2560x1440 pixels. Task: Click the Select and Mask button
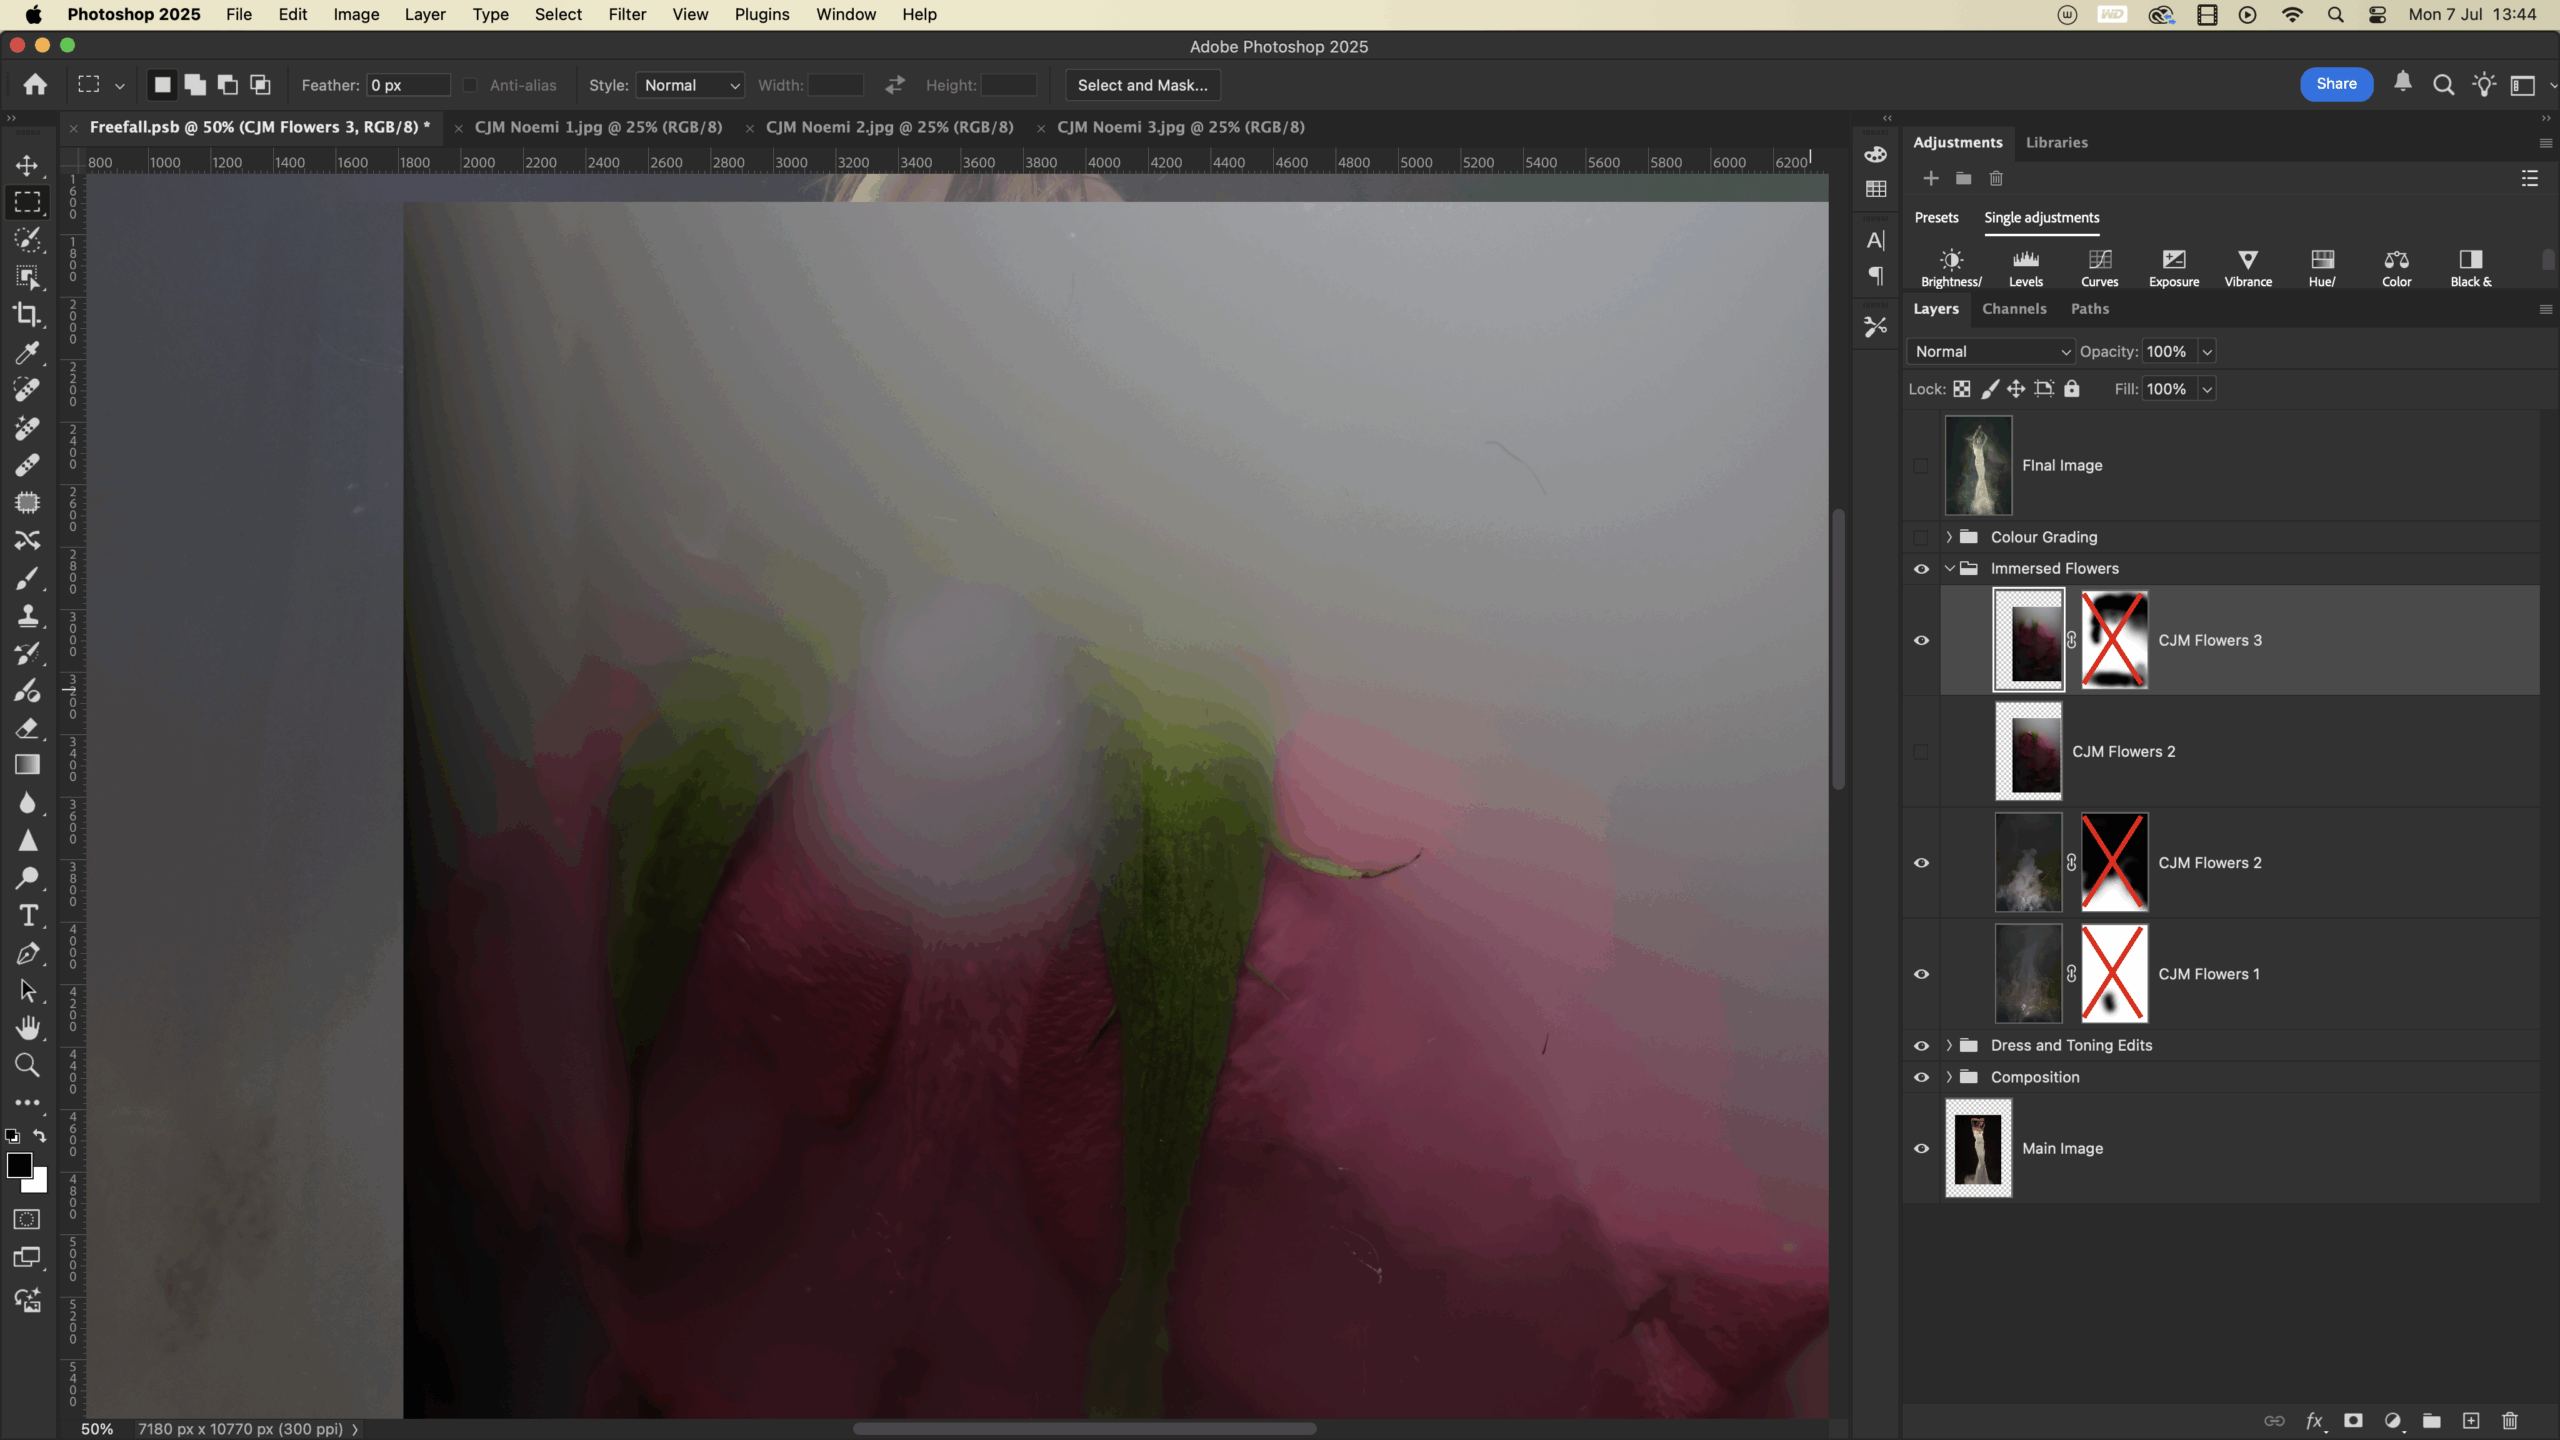1142,85
